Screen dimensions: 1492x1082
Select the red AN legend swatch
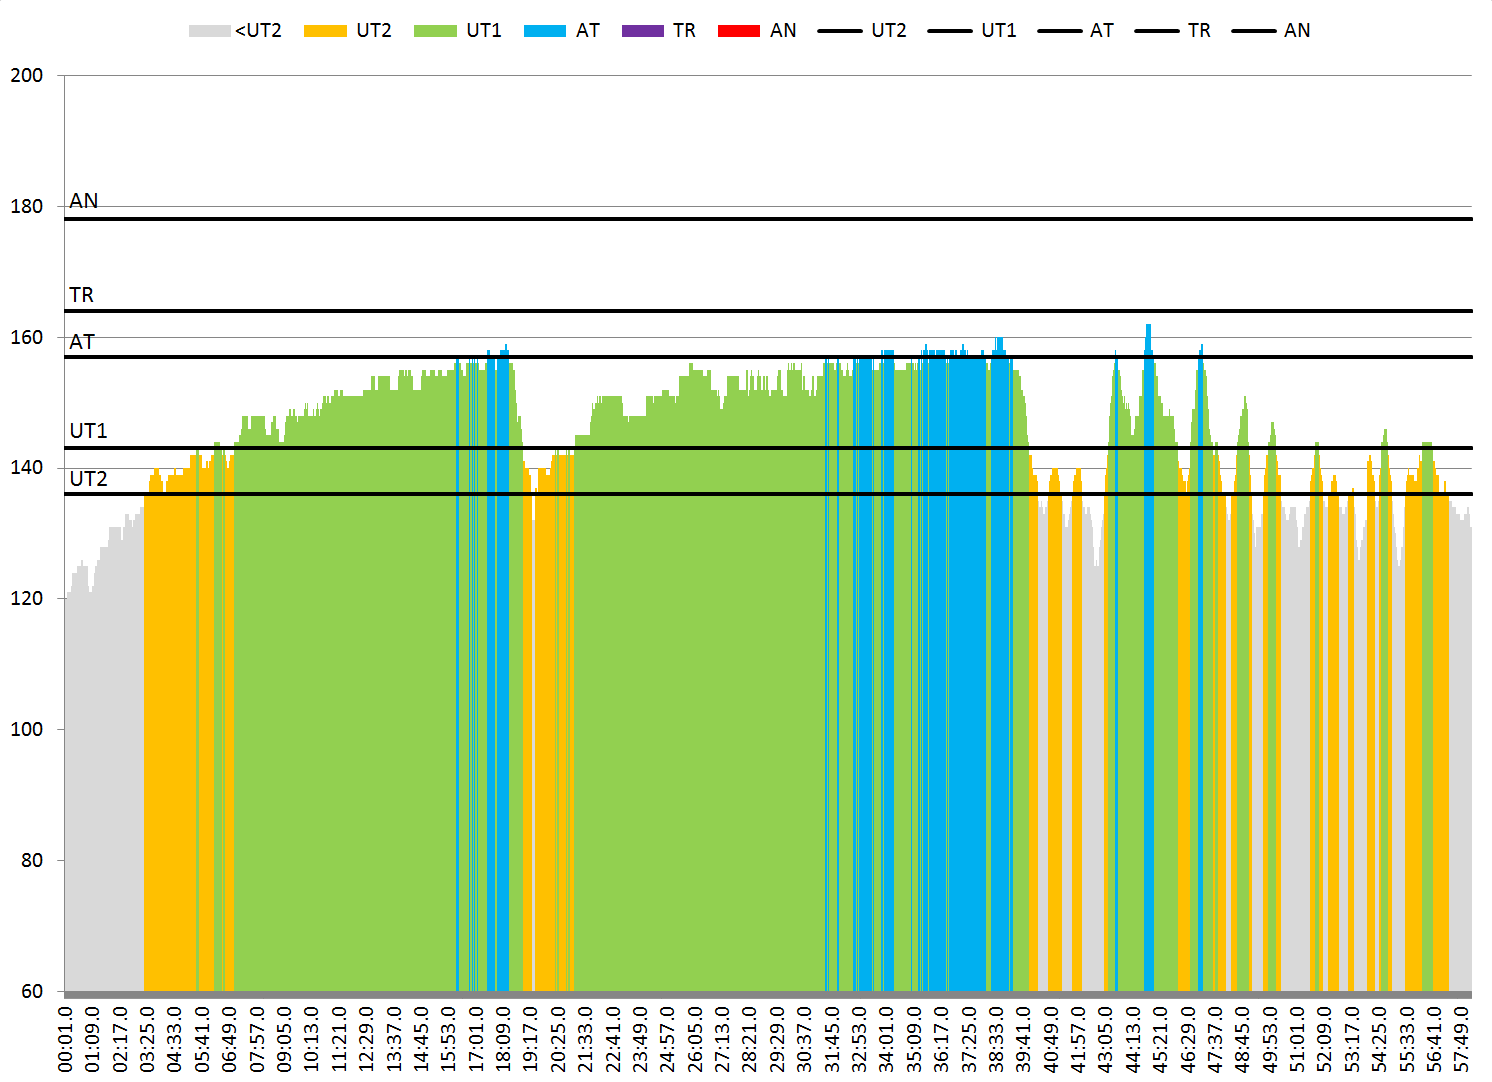pos(739,31)
